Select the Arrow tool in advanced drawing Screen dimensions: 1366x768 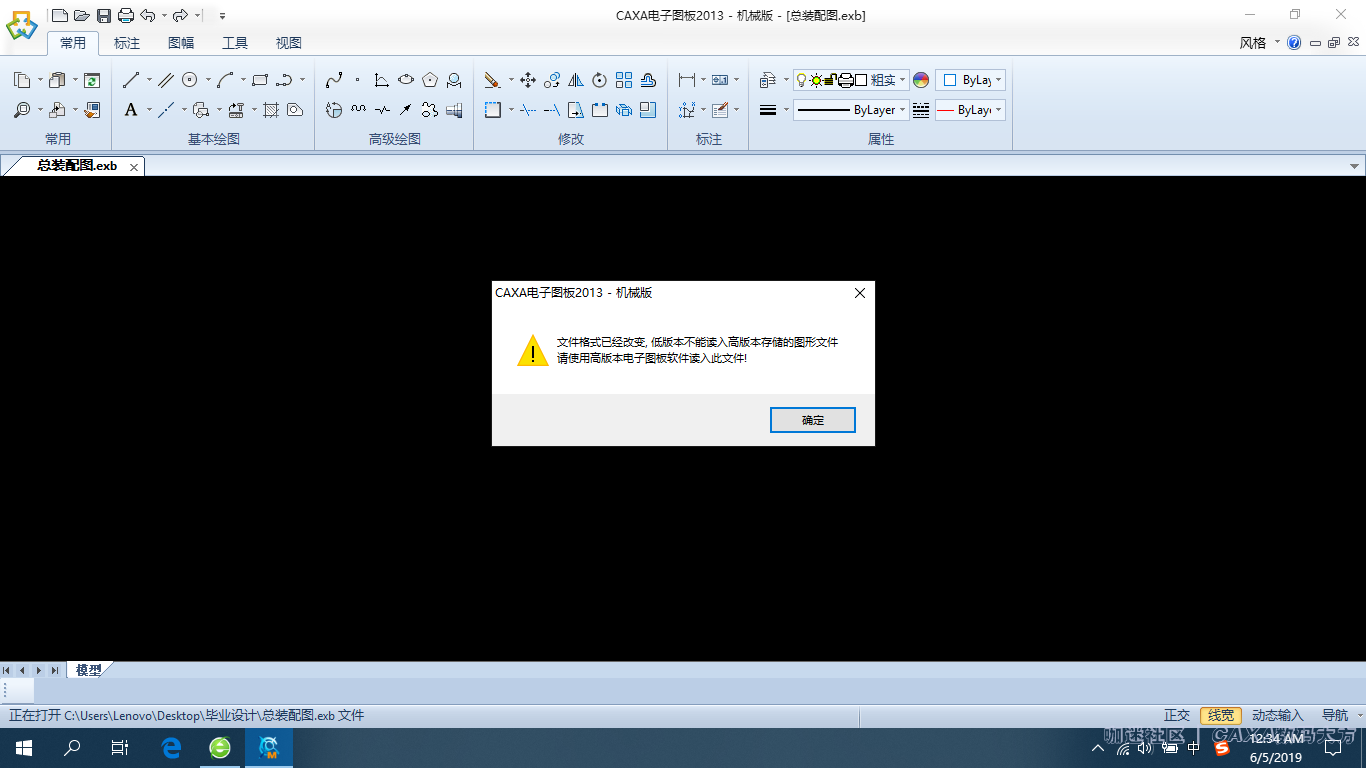[406, 110]
